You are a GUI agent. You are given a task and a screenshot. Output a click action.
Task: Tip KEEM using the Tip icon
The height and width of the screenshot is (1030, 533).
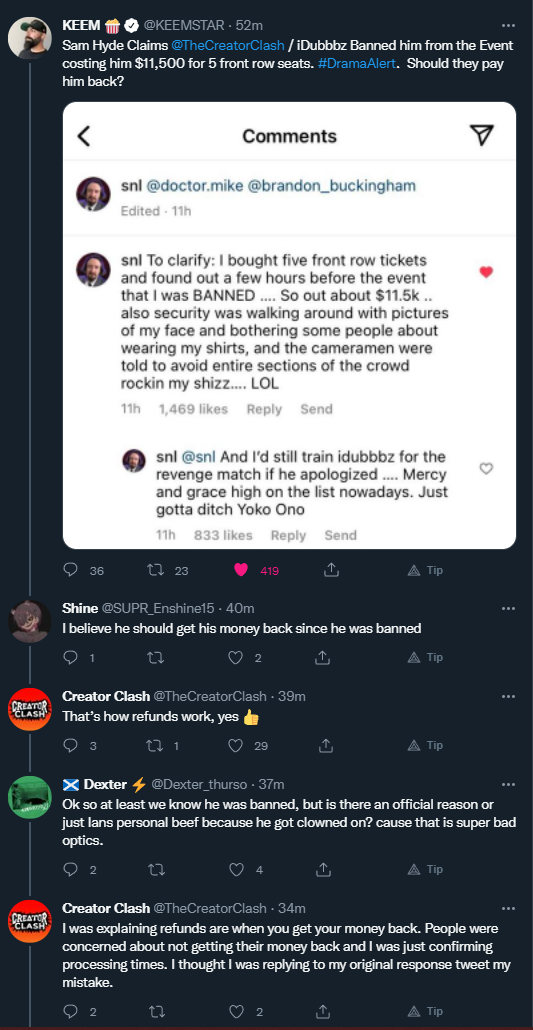pos(425,570)
